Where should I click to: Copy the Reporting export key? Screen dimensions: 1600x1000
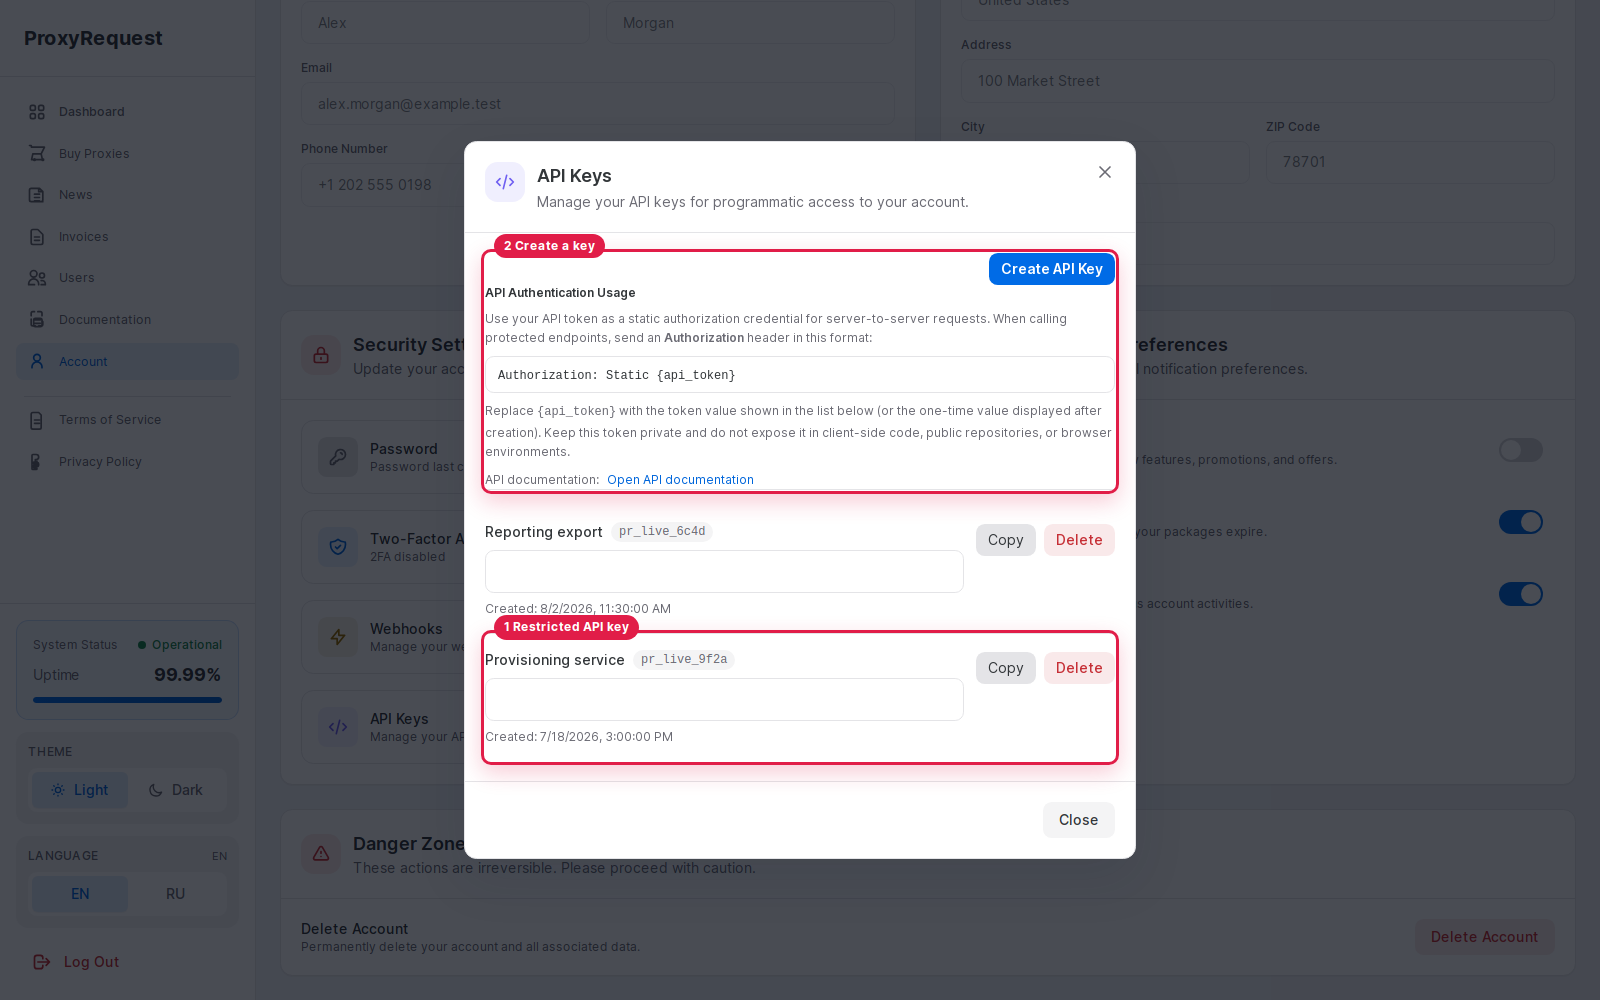[x=1006, y=540]
